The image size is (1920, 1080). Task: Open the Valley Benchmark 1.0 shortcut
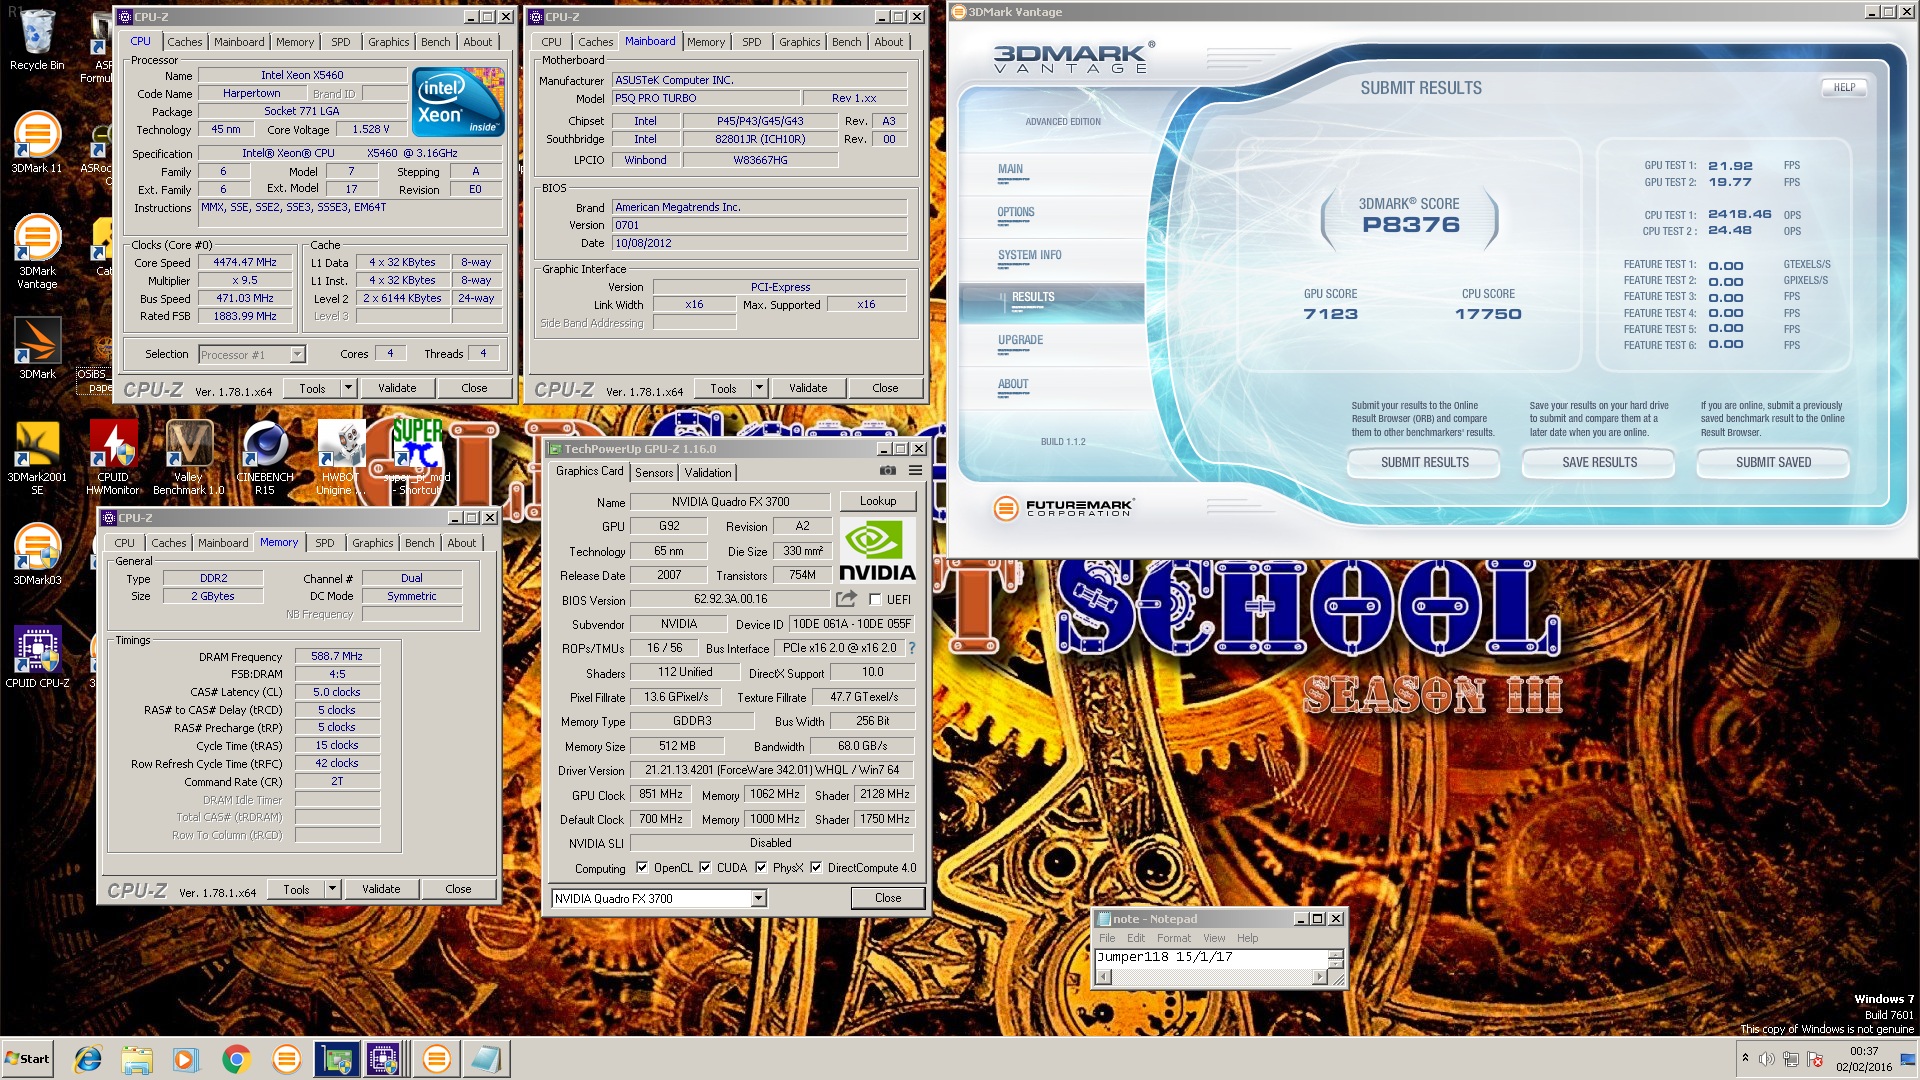point(188,458)
